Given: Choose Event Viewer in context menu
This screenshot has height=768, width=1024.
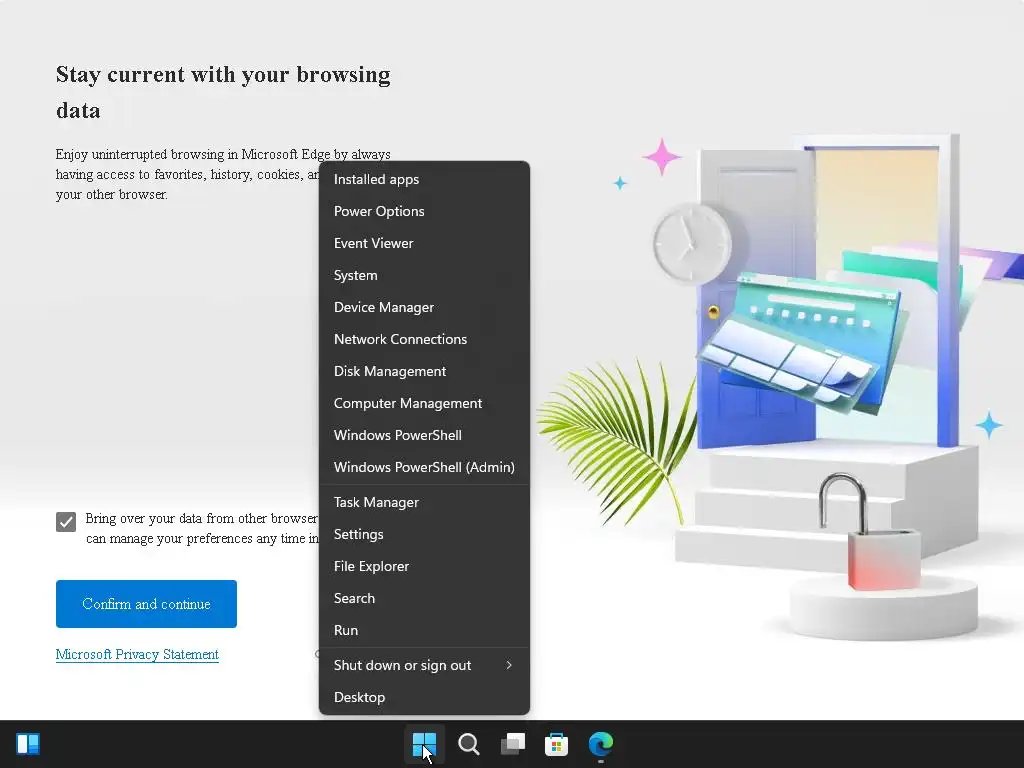Looking at the screenshot, I should pos(424,243).
